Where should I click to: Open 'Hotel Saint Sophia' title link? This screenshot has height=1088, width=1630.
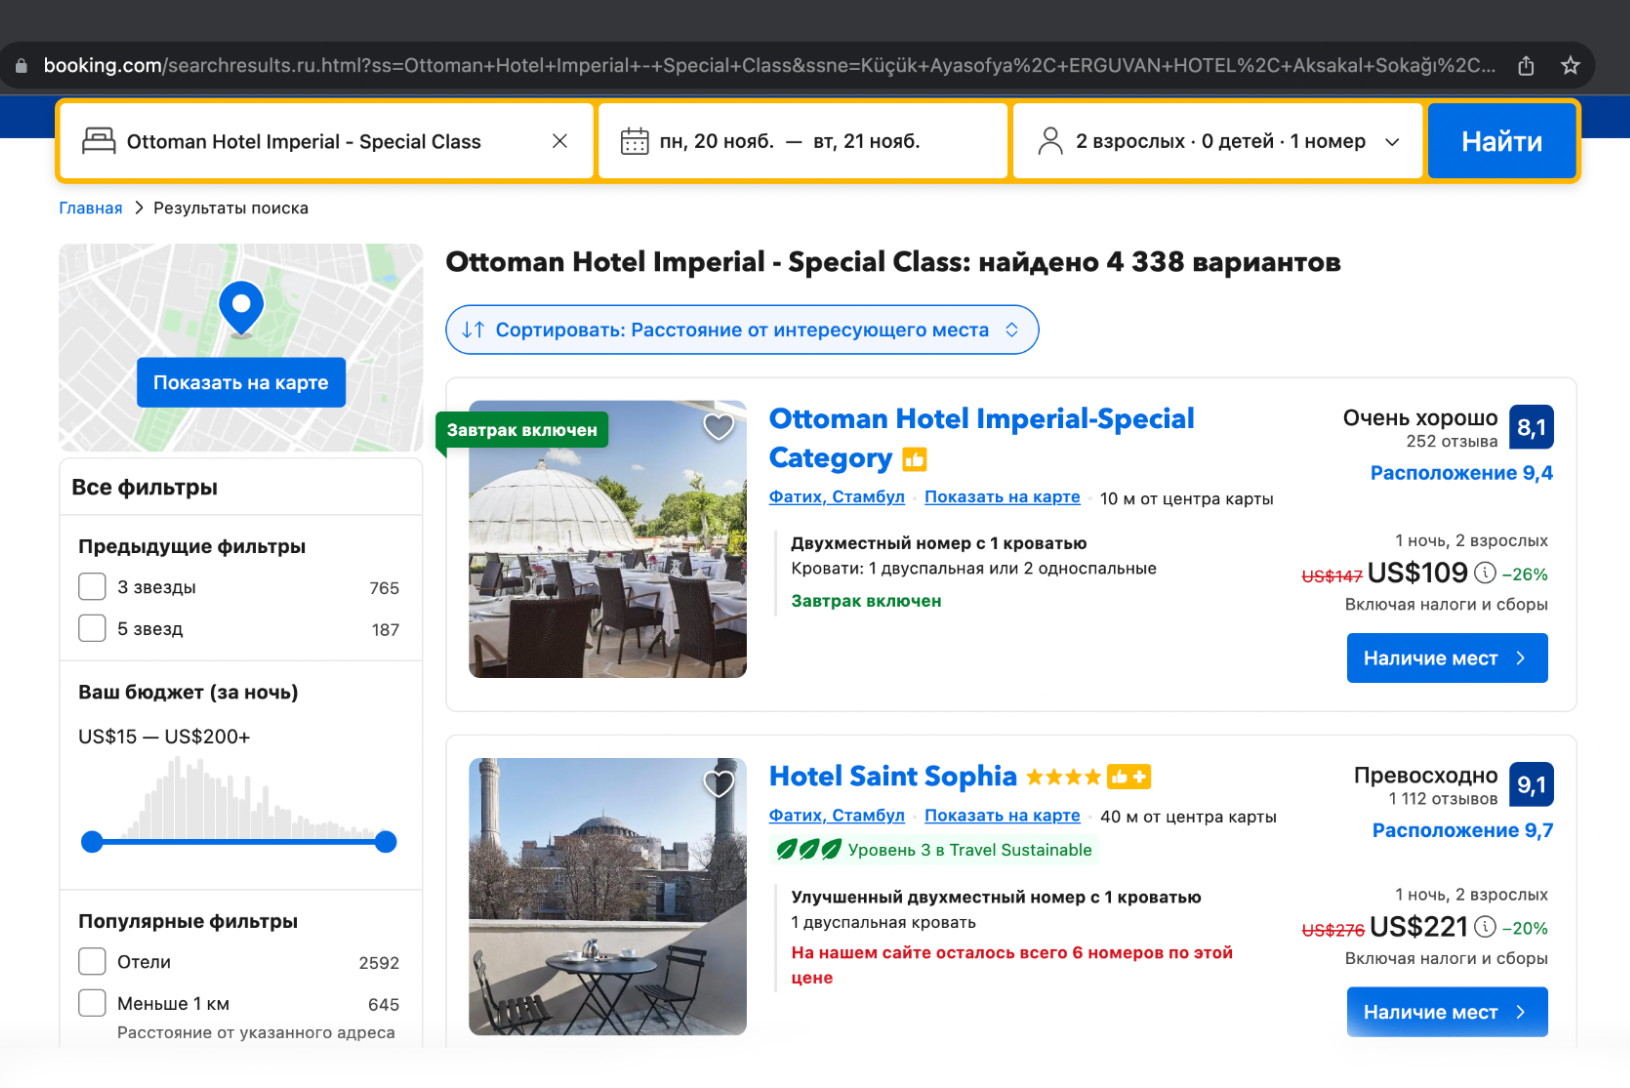pyautogui.click(x=893, y=776)
